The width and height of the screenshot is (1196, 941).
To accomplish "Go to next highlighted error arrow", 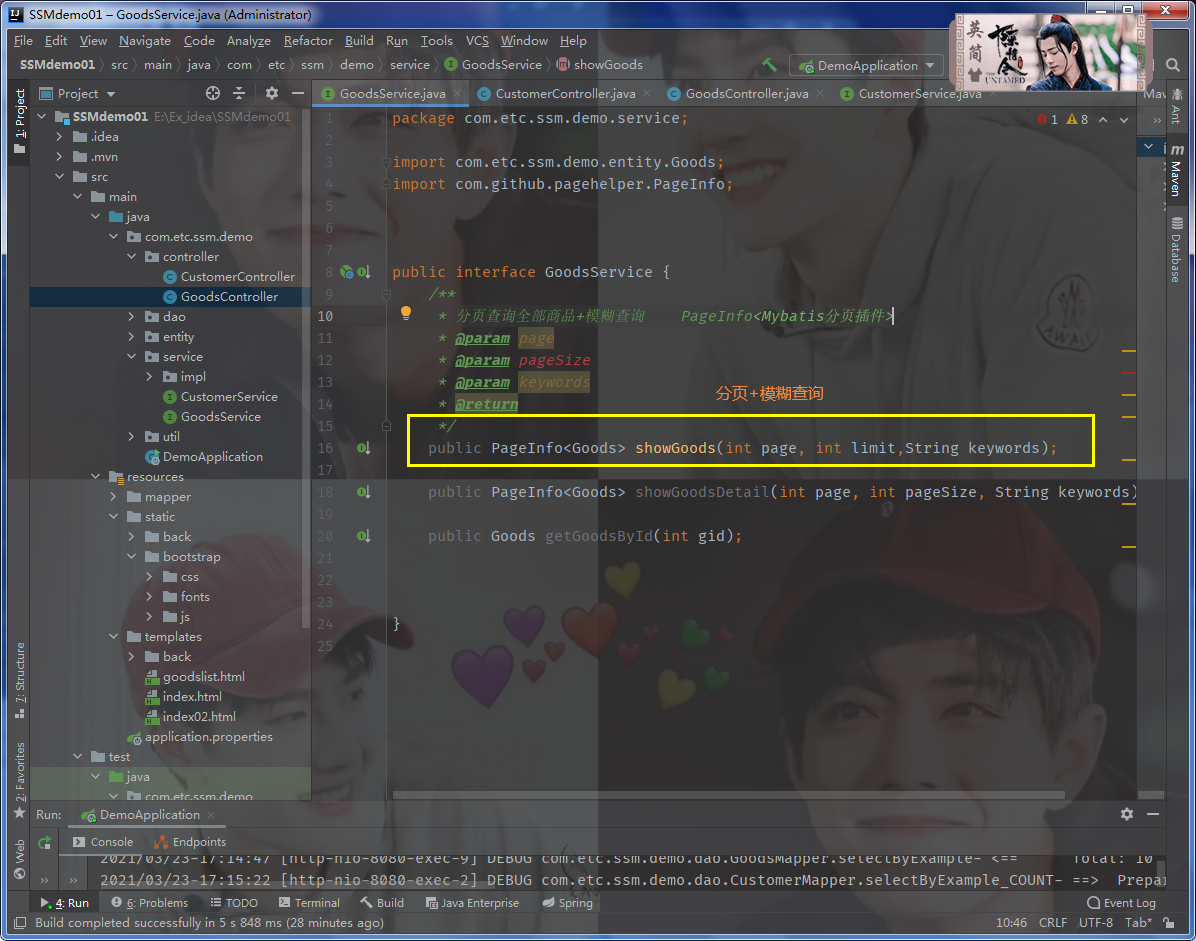I will coord(1124,120).
